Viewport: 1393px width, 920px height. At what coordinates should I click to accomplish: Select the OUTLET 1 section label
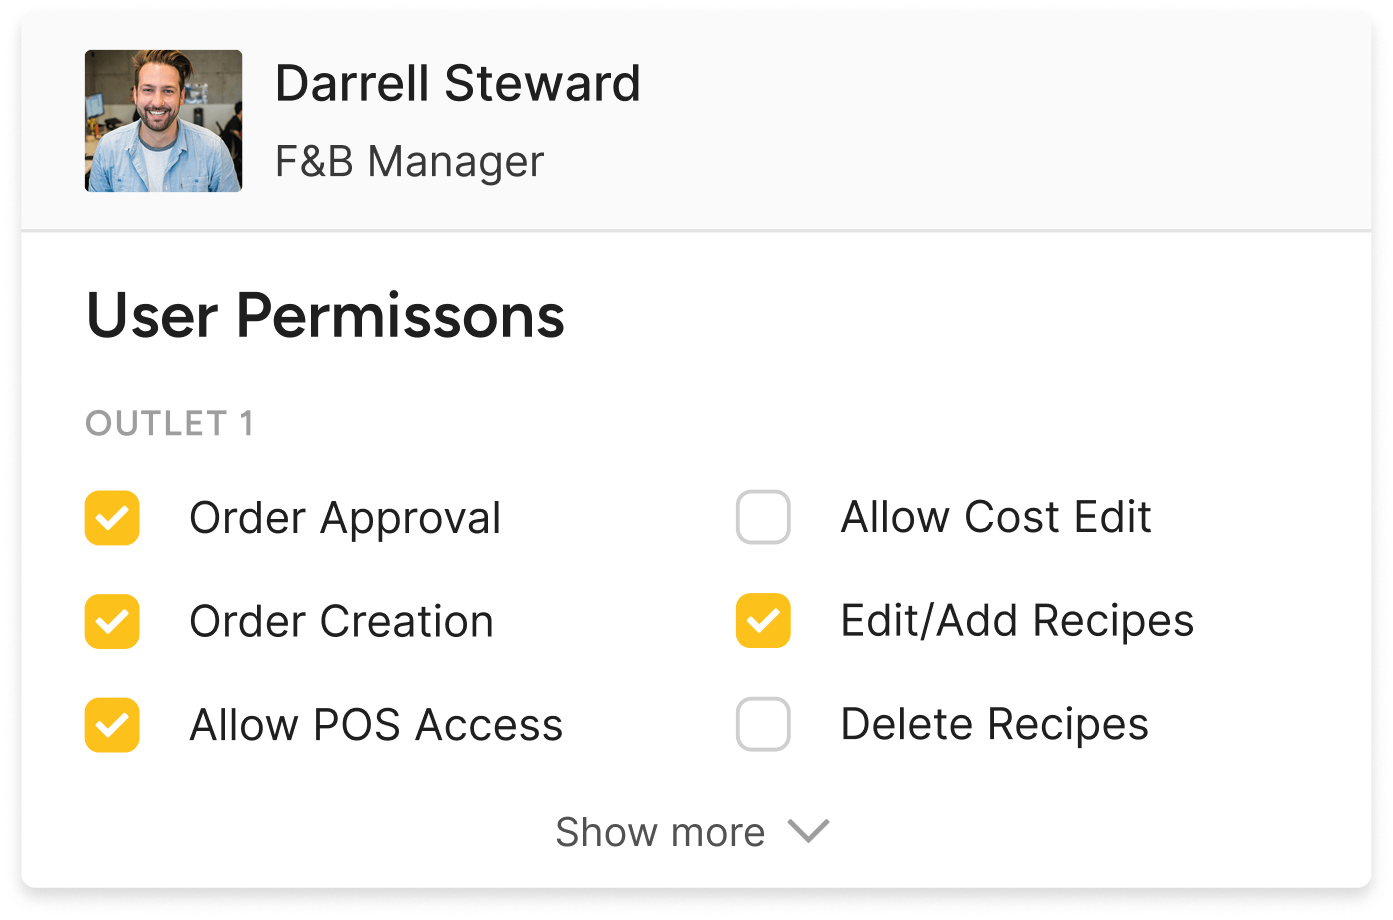click(x=169, y=424)
